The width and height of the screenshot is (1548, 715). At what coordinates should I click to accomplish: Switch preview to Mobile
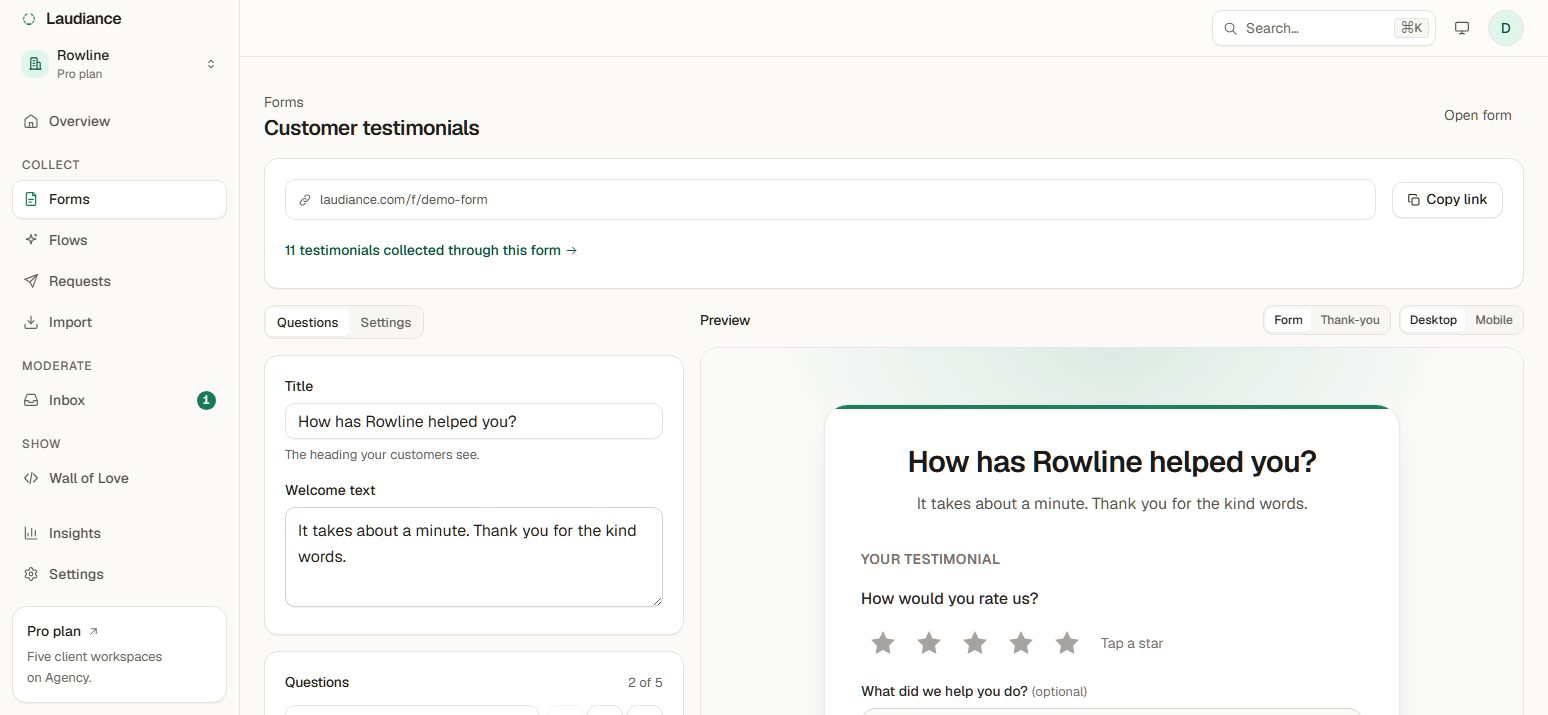click(x=1494, y=320)
